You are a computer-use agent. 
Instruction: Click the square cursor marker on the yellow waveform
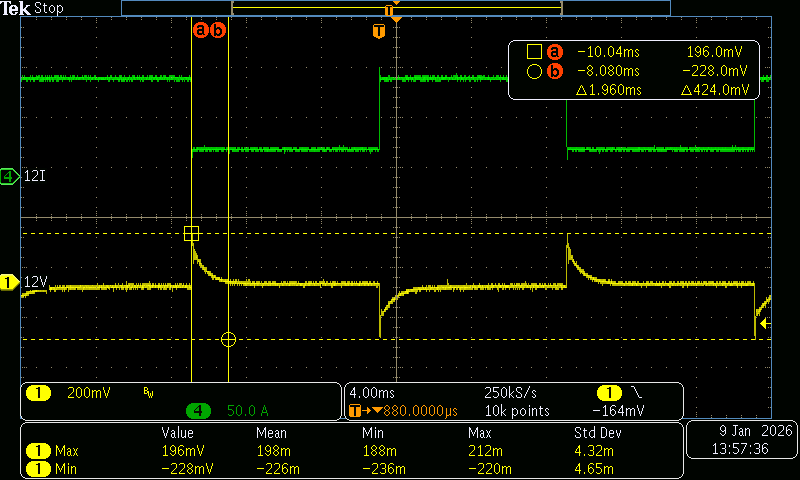[x=191, y=234]
